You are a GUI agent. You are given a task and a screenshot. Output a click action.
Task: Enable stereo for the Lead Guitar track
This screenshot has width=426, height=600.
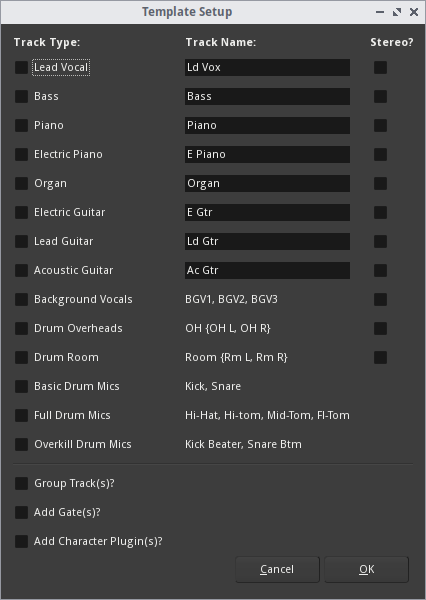[x=380, y=241]
